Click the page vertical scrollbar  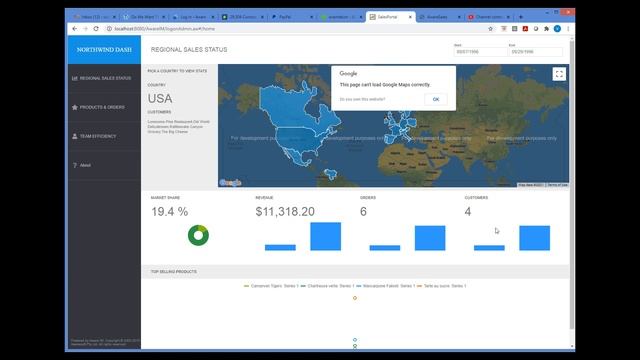(572, 184)
